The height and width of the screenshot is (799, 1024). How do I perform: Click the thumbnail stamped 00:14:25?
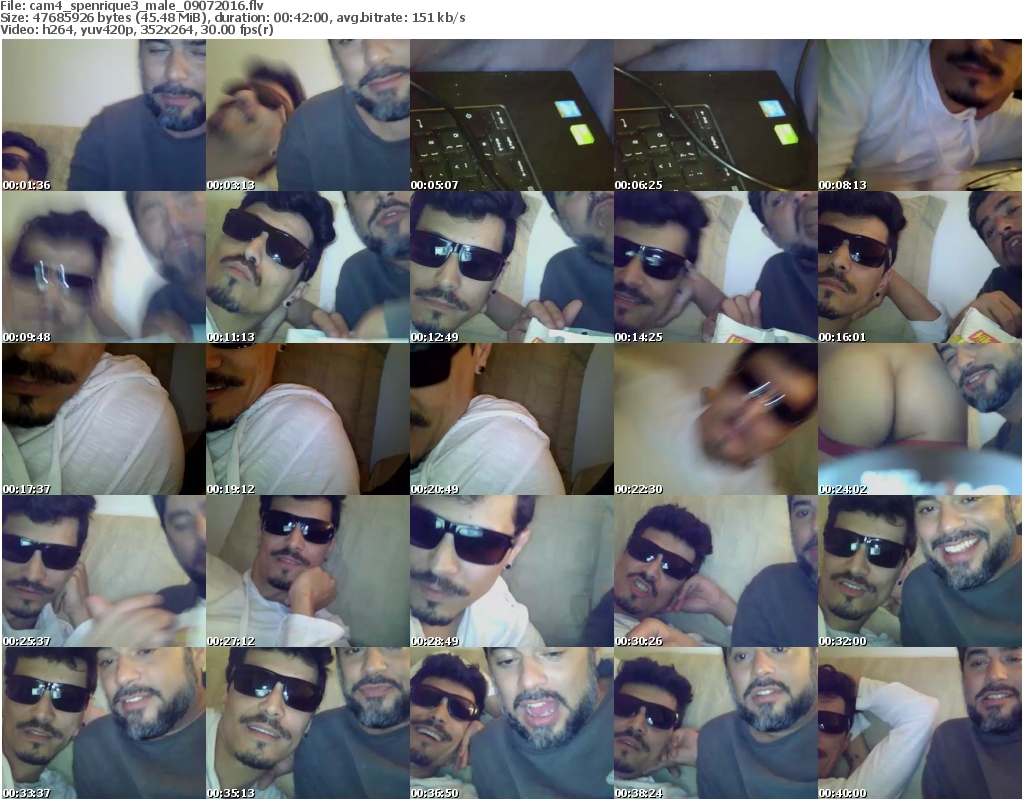pyautogui.click(x=716, y=267)
